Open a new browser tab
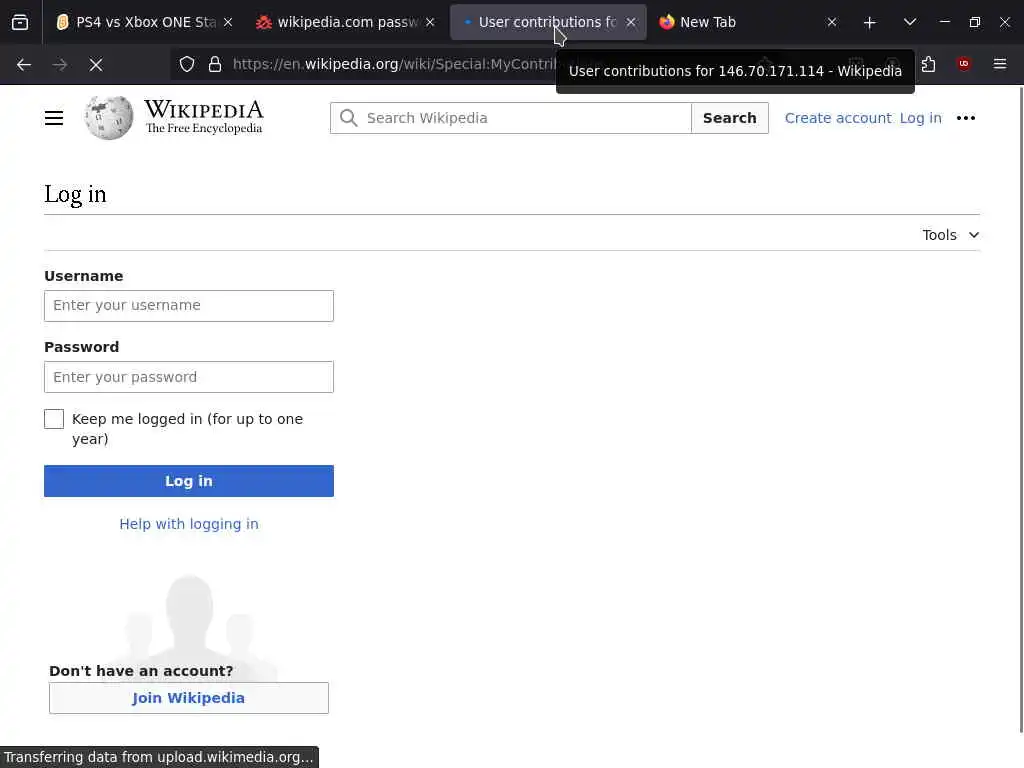 869,22
